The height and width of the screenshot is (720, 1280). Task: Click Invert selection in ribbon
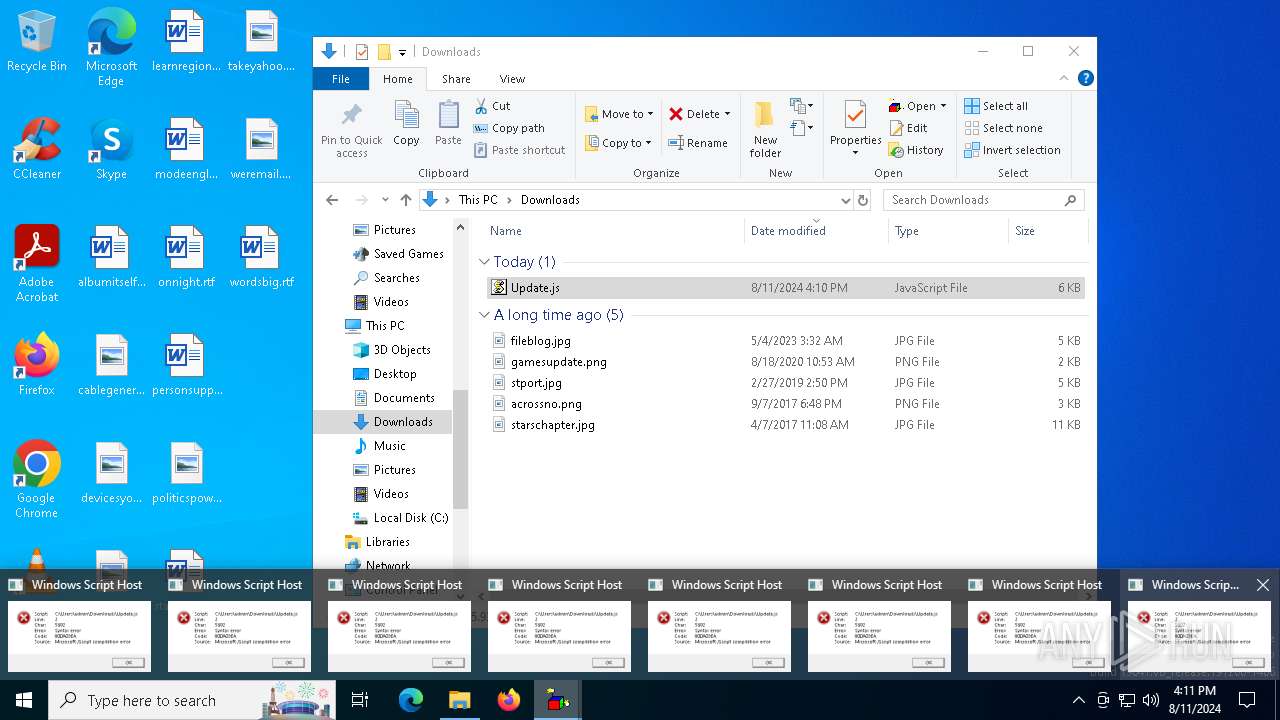(x=1012, y=150)
